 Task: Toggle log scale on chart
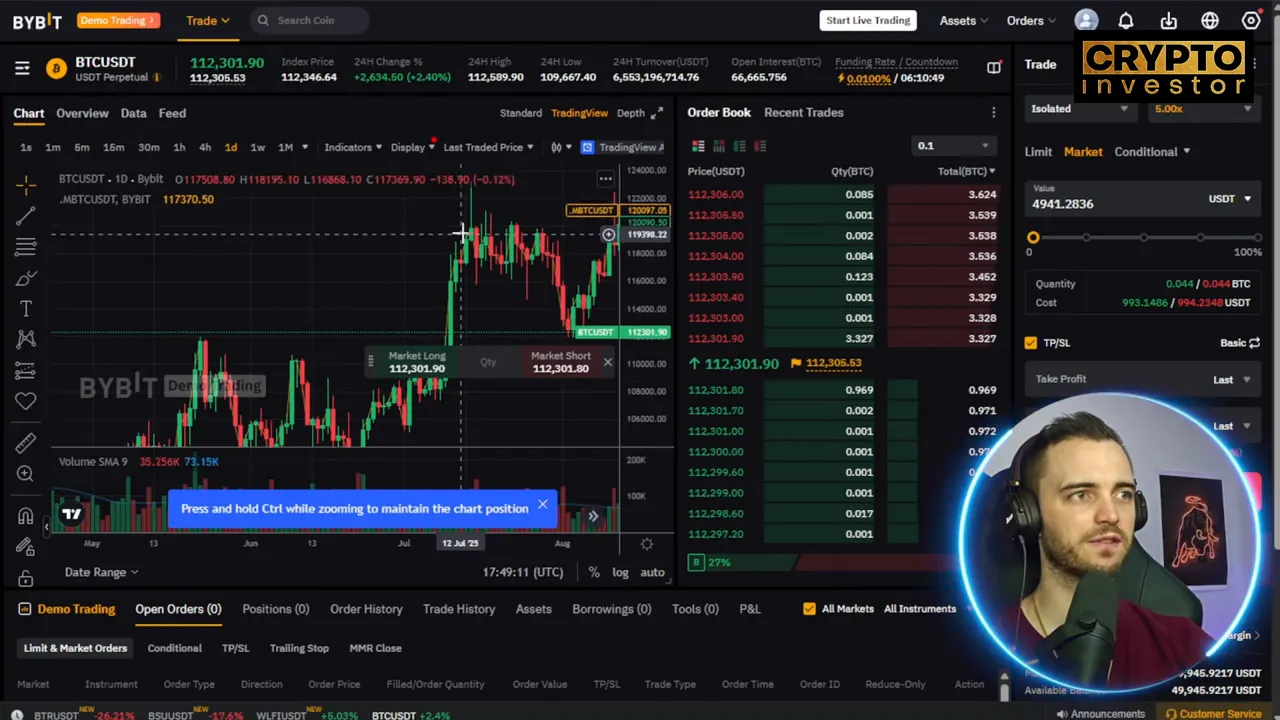pyautogui.click(x=620, y=572)
